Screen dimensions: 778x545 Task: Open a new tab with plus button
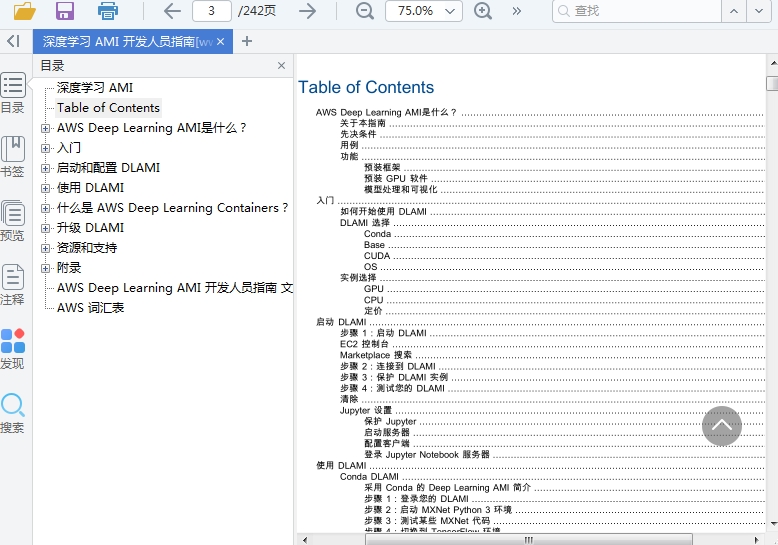(x=247, y=41)
